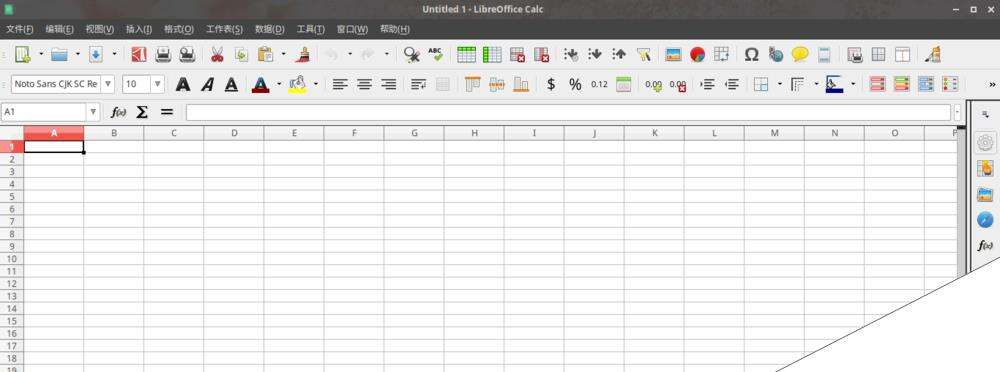The image size is (1000, 372).
Task: Show more toolbar items with the double chevron
Action: (x=992, y=84)
